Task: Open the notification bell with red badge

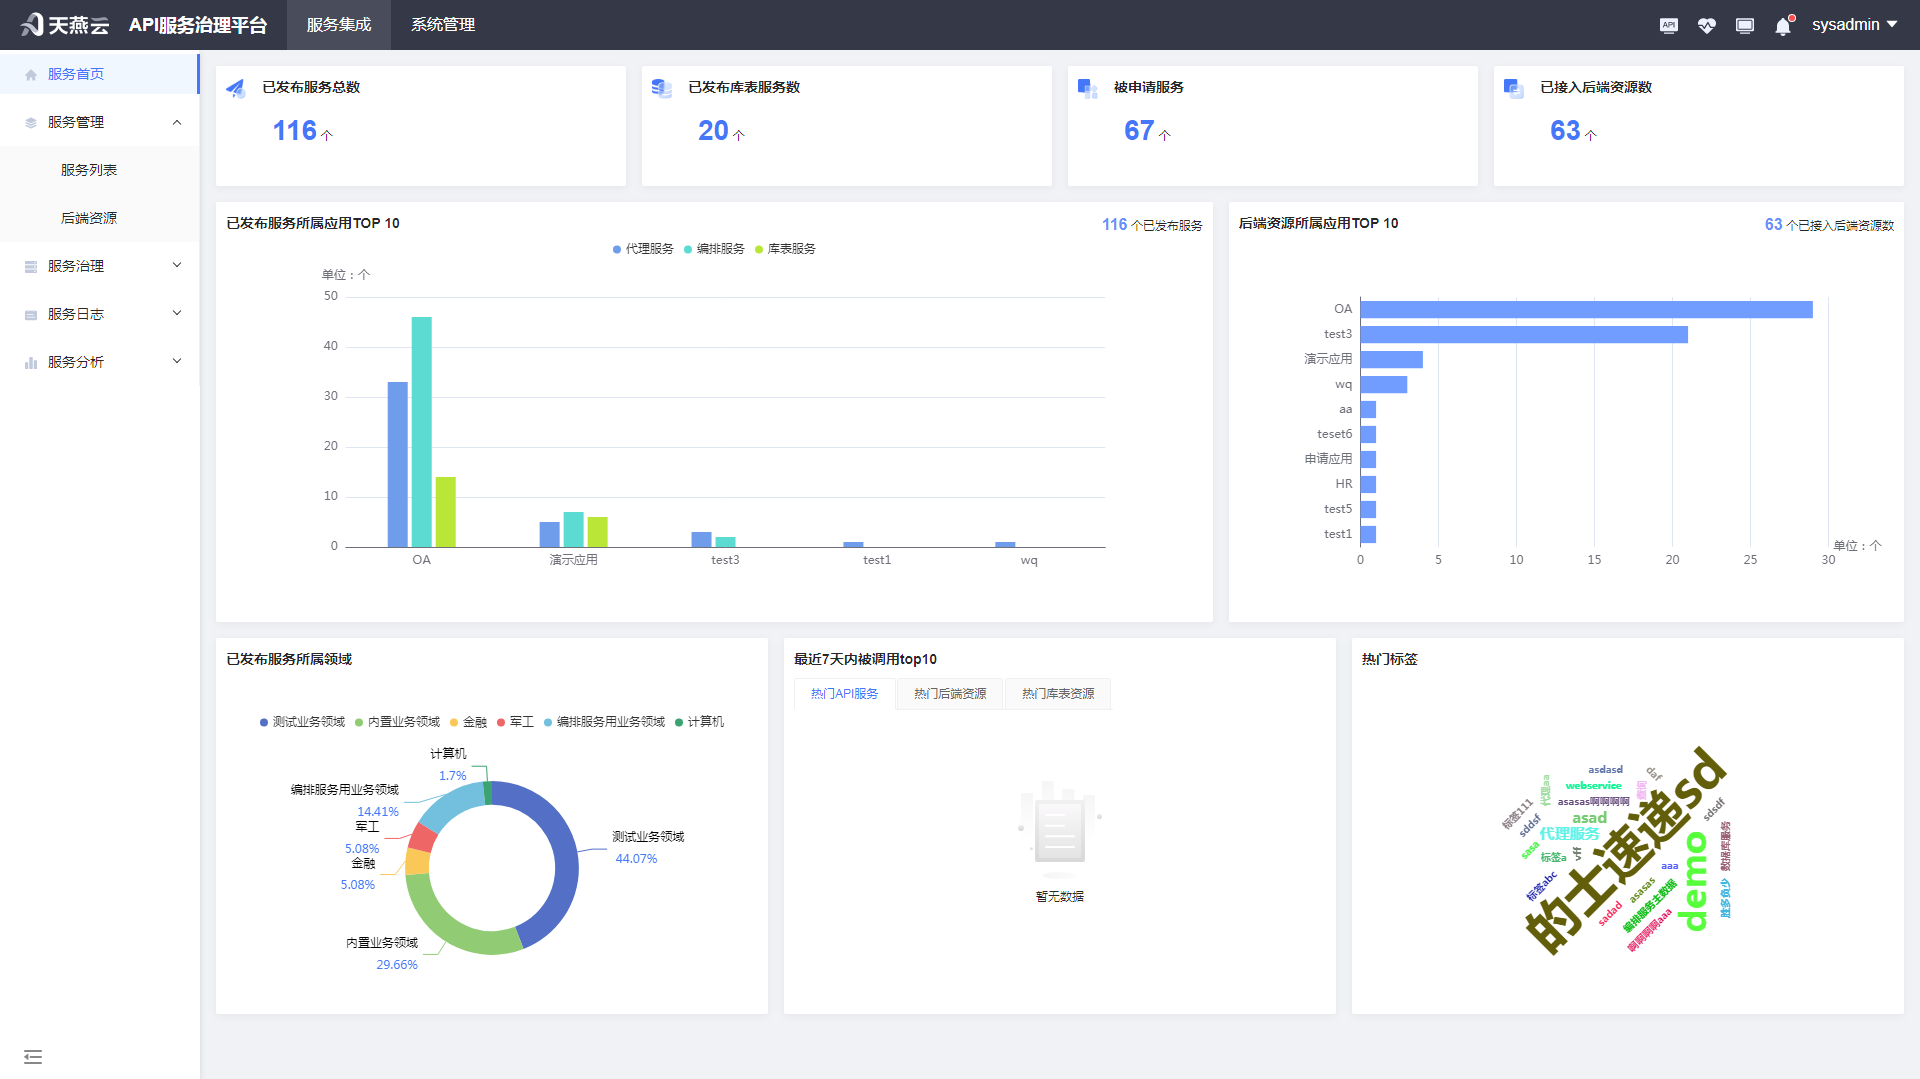Action: 1782,25
